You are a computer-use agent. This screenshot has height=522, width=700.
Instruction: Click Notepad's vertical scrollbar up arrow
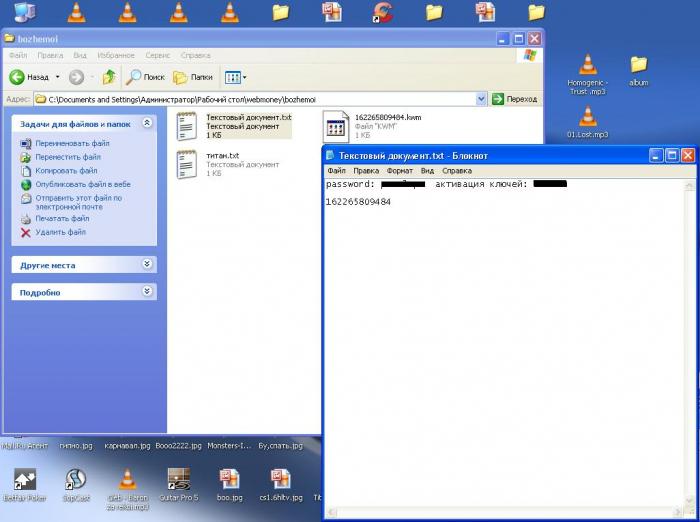tap(690, 185)
